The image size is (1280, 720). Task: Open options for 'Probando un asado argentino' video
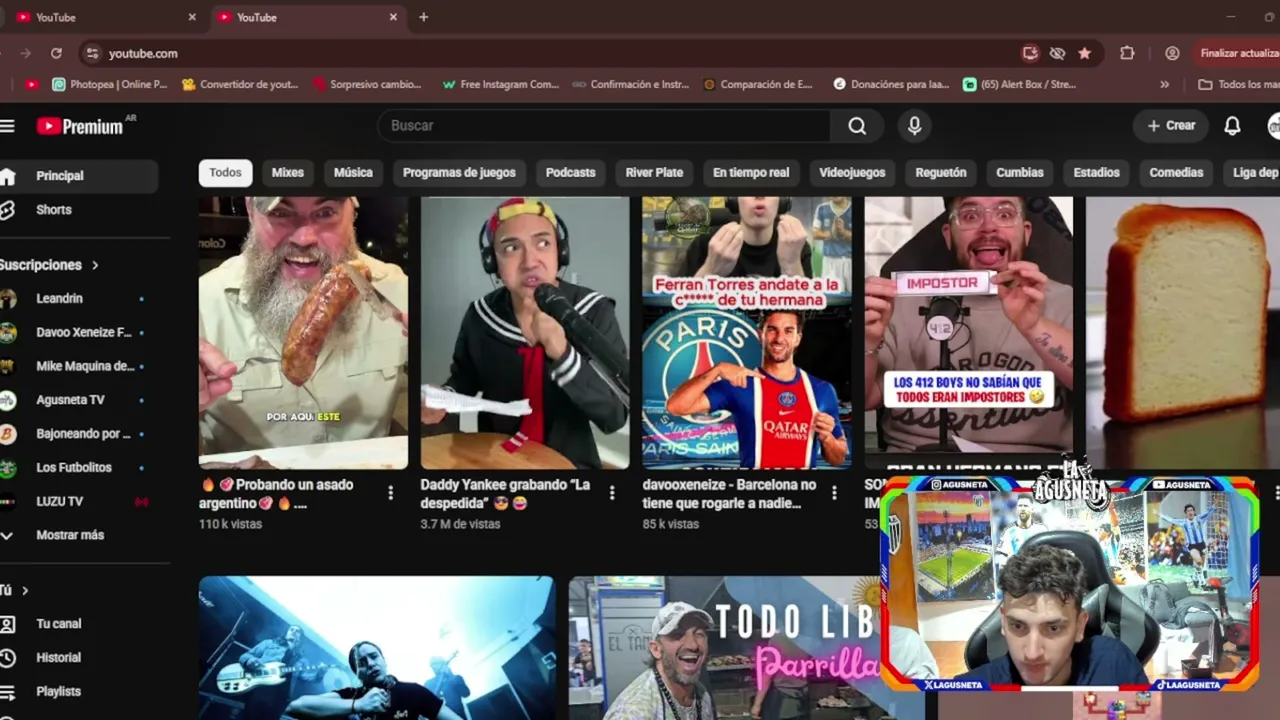point(390,492)
